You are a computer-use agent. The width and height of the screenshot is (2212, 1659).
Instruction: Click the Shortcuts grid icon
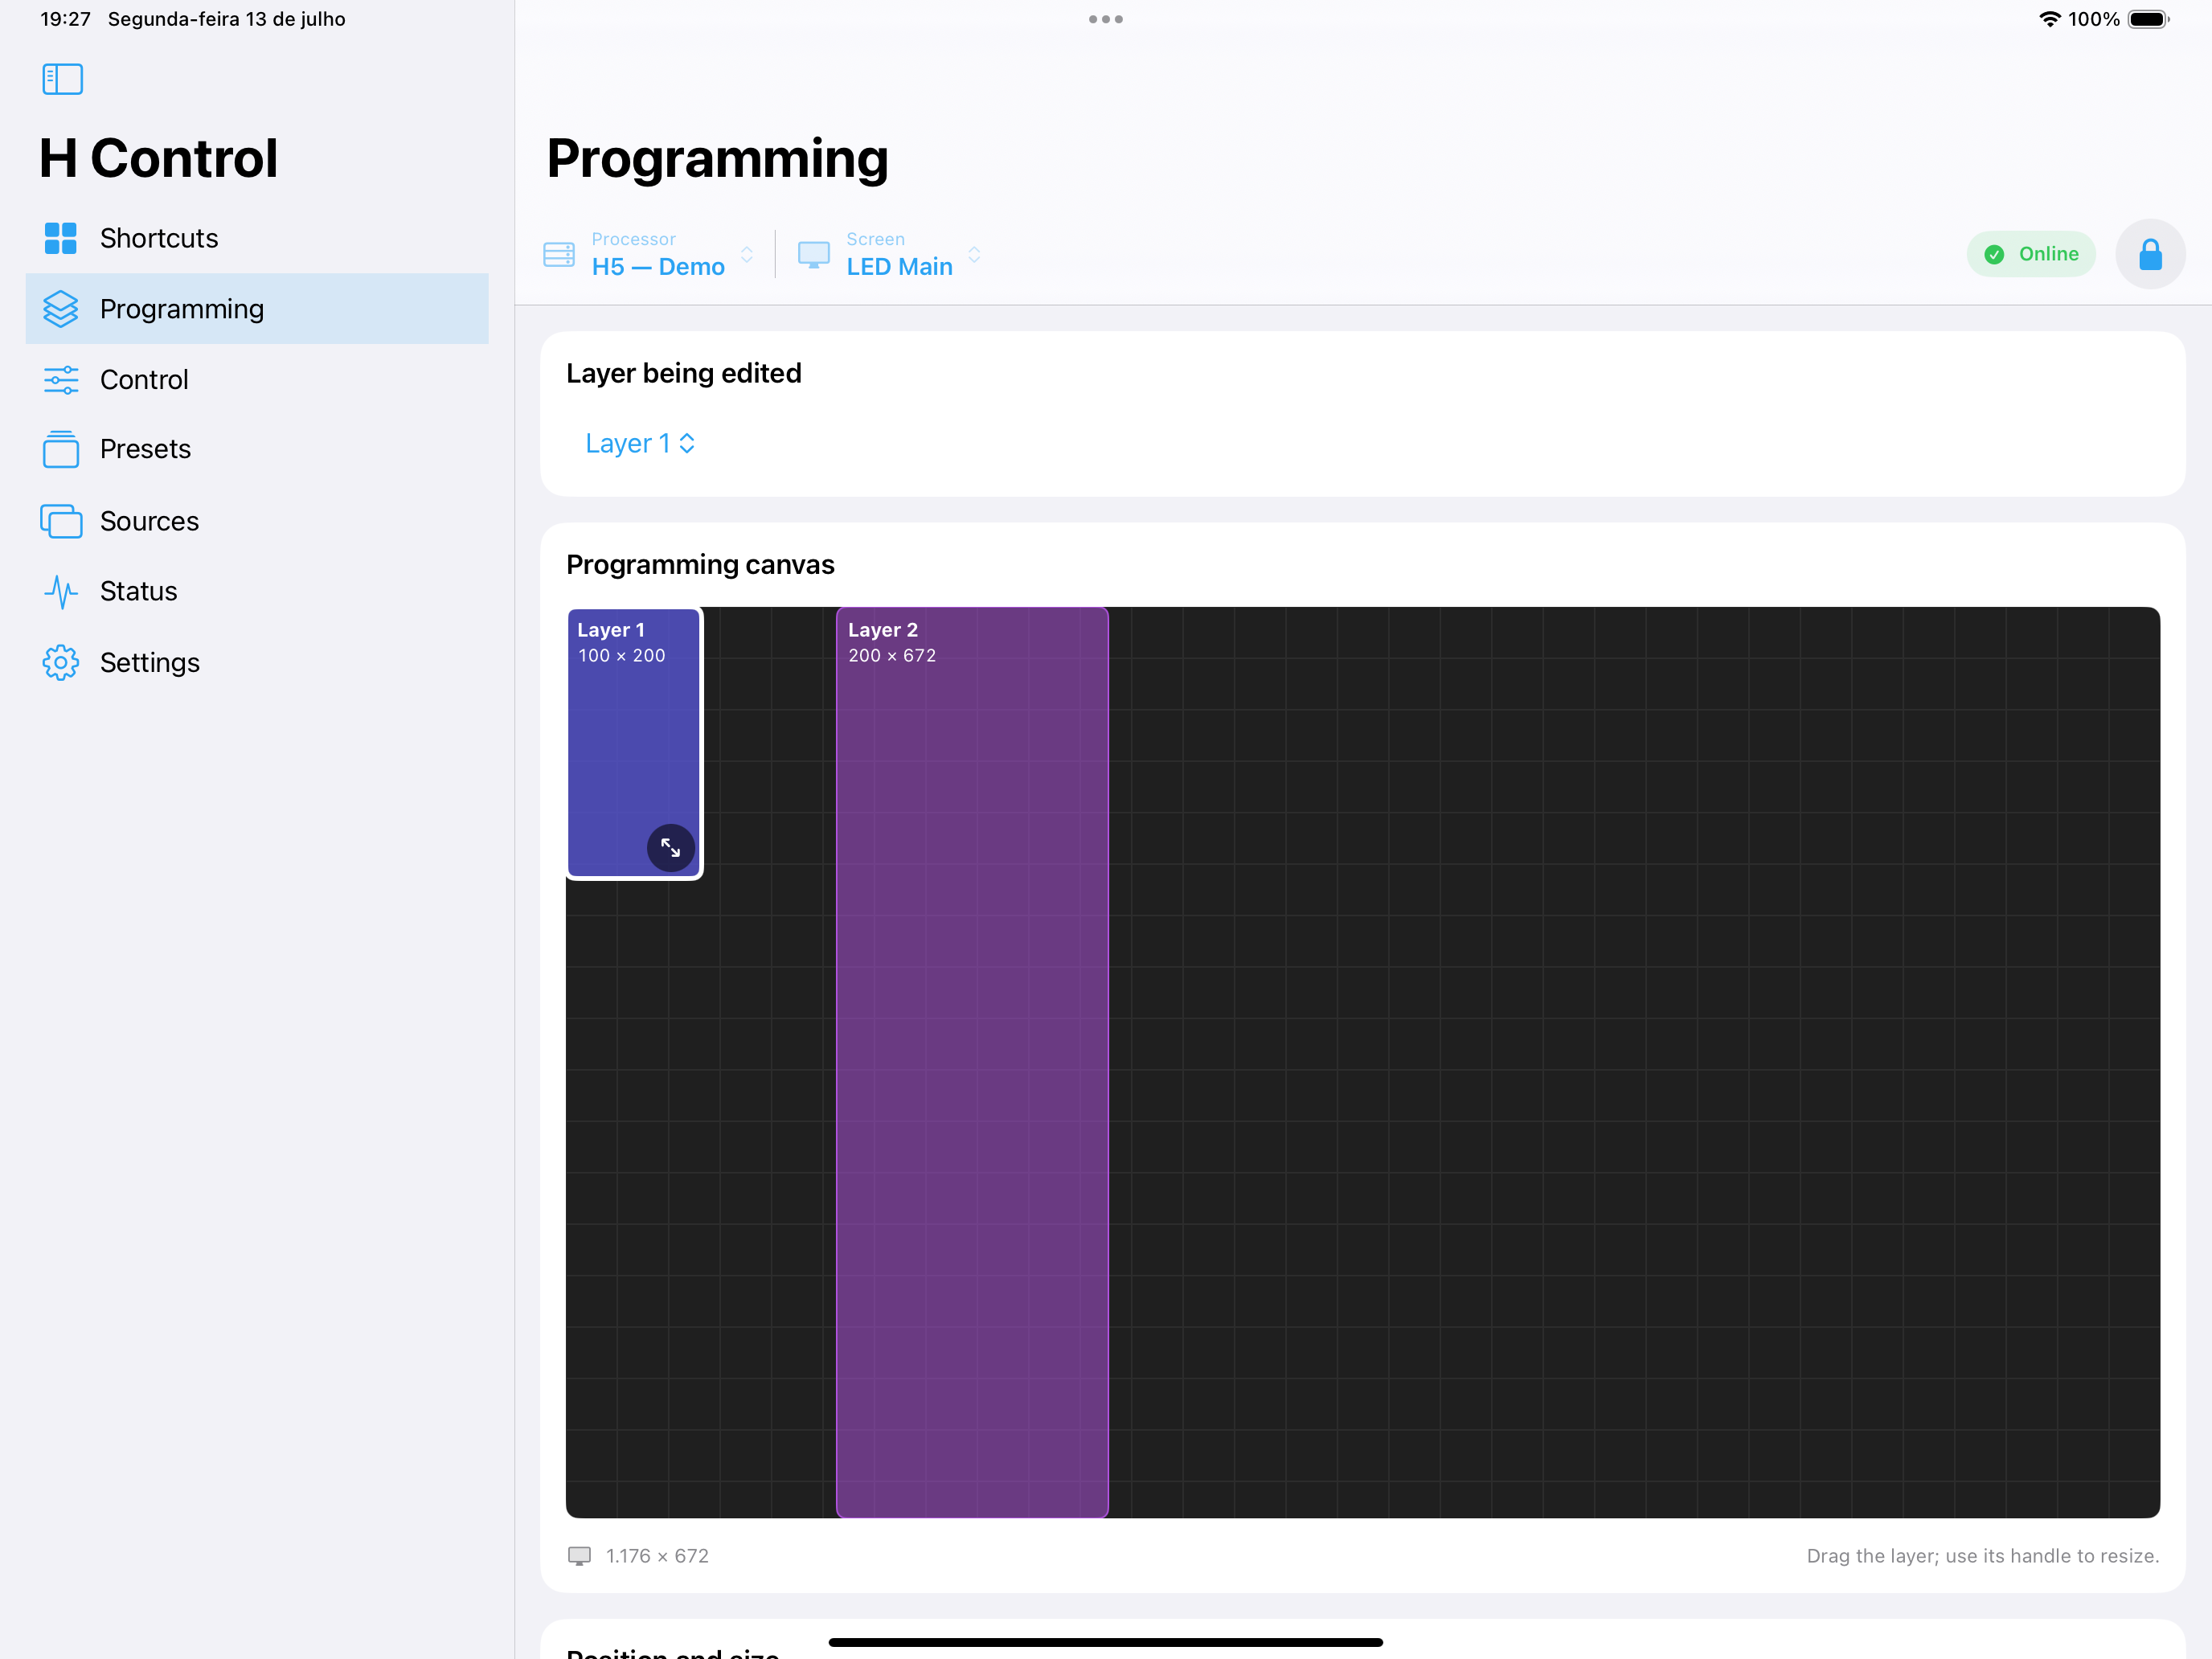60,238
